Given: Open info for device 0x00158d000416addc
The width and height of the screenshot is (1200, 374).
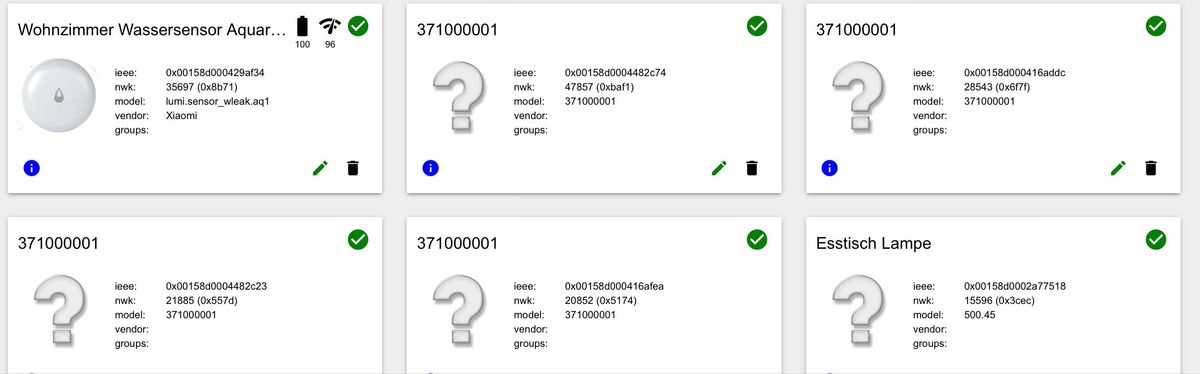Looking at the screenshot, I should click(x=829, y=168).
